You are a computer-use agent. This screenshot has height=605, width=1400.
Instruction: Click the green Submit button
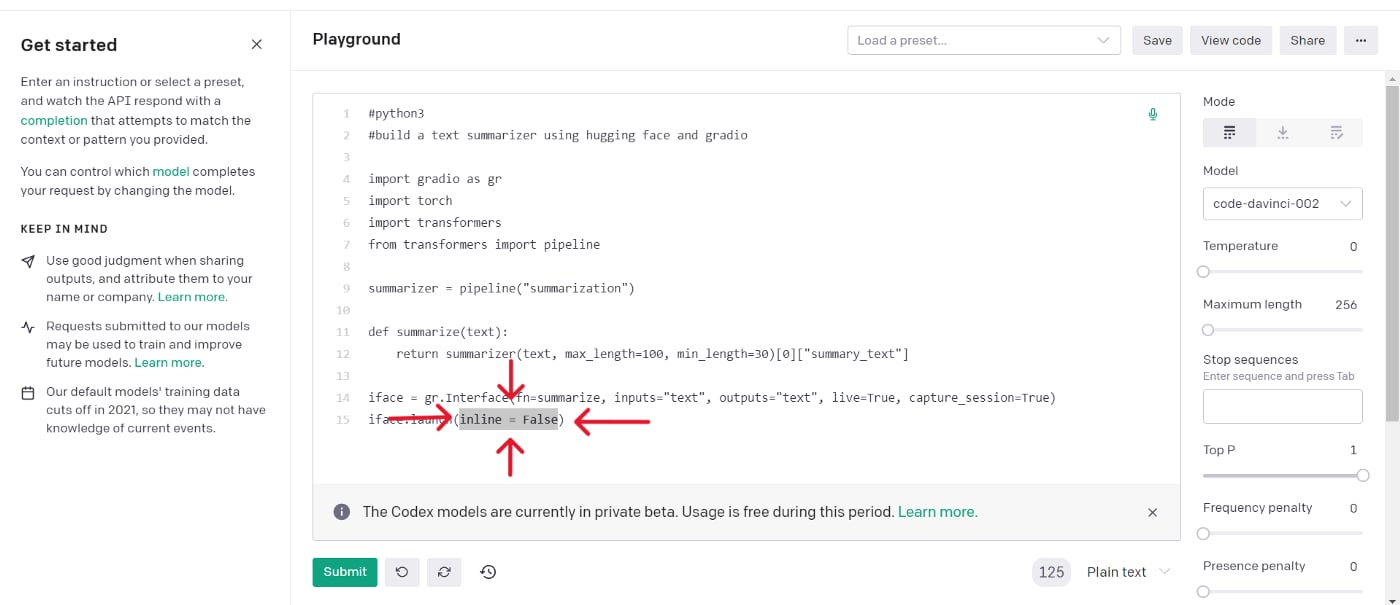(x=345, y=572)
